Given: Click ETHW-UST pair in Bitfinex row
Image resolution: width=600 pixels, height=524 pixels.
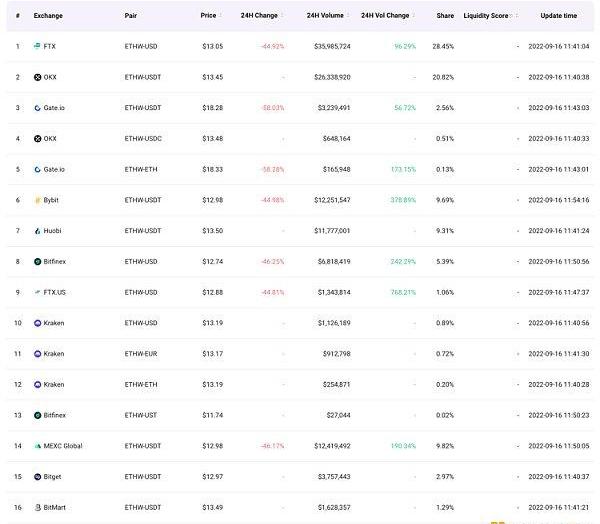Looking at the screenshot, I should click(140, 415).
